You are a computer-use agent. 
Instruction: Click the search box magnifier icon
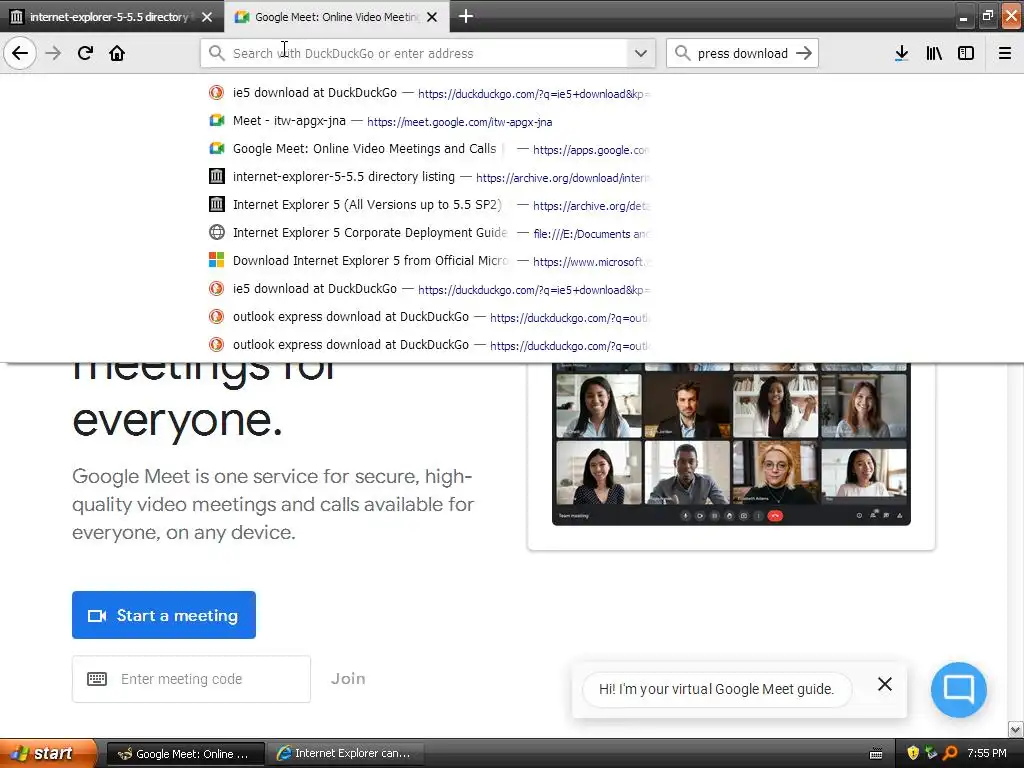click(682, 53)
